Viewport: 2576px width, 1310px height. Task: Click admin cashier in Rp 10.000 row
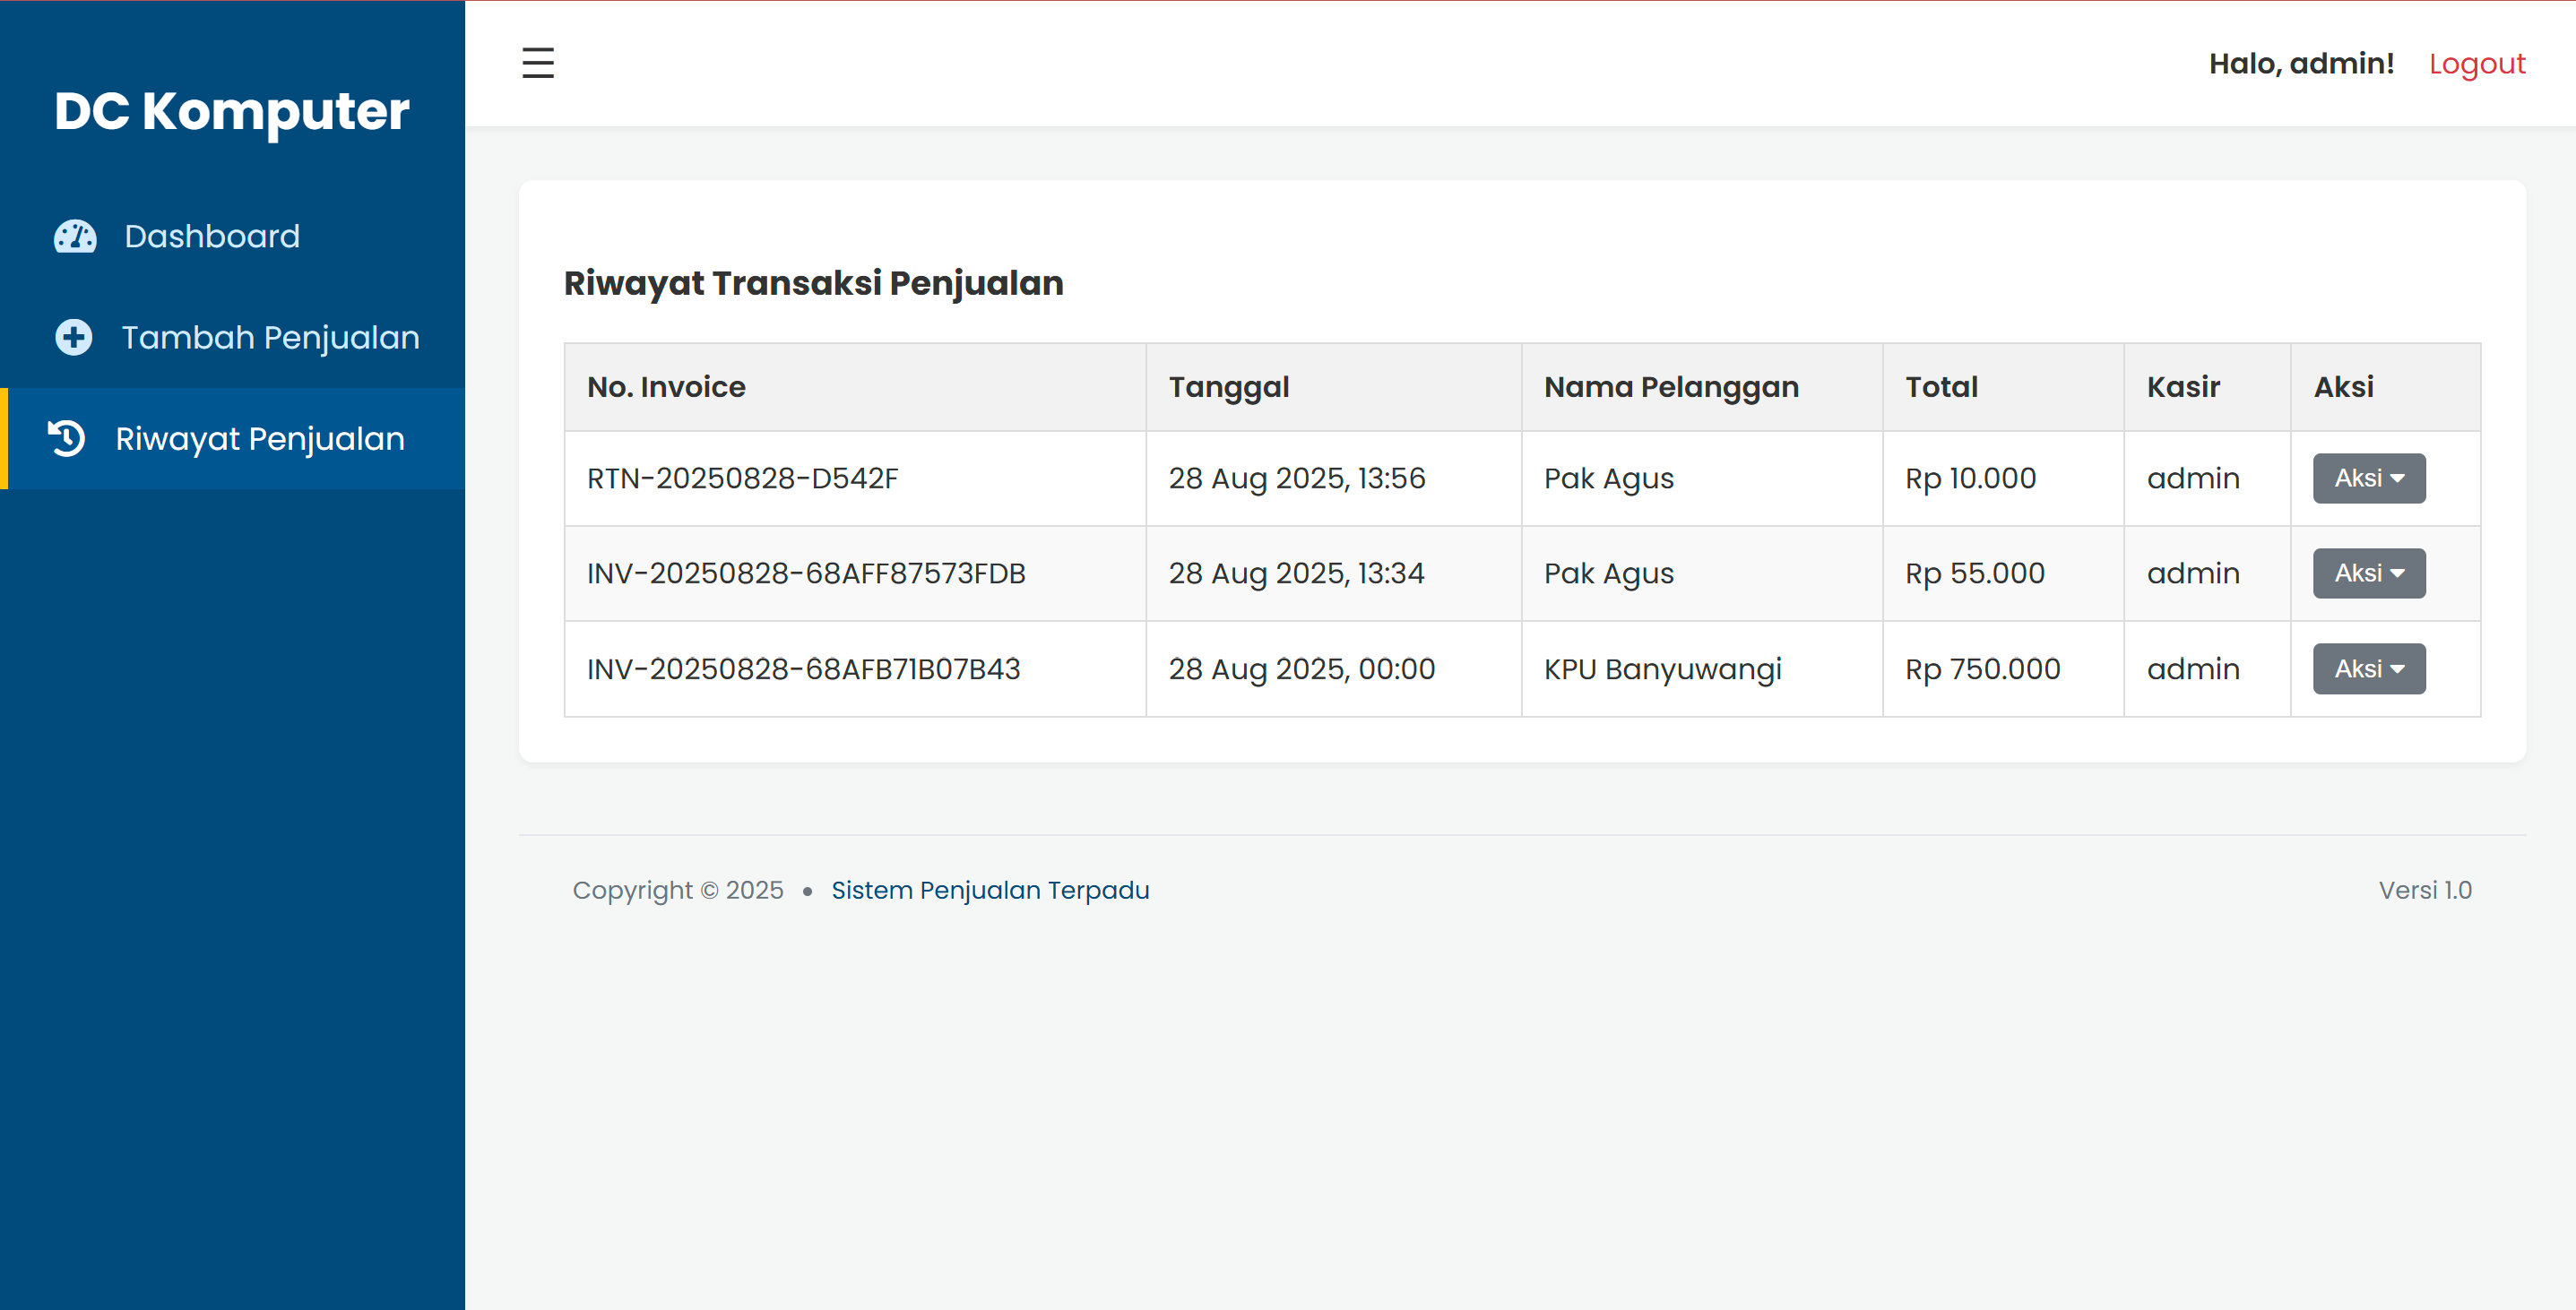click(2192, 479)
